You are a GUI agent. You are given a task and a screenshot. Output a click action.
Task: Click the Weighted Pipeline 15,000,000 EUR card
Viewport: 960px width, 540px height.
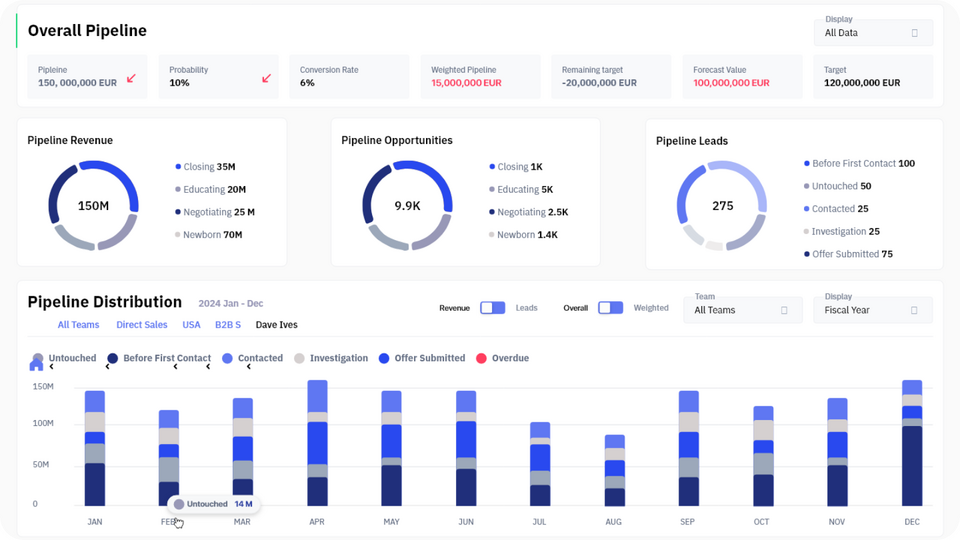[x=480, y=77]
